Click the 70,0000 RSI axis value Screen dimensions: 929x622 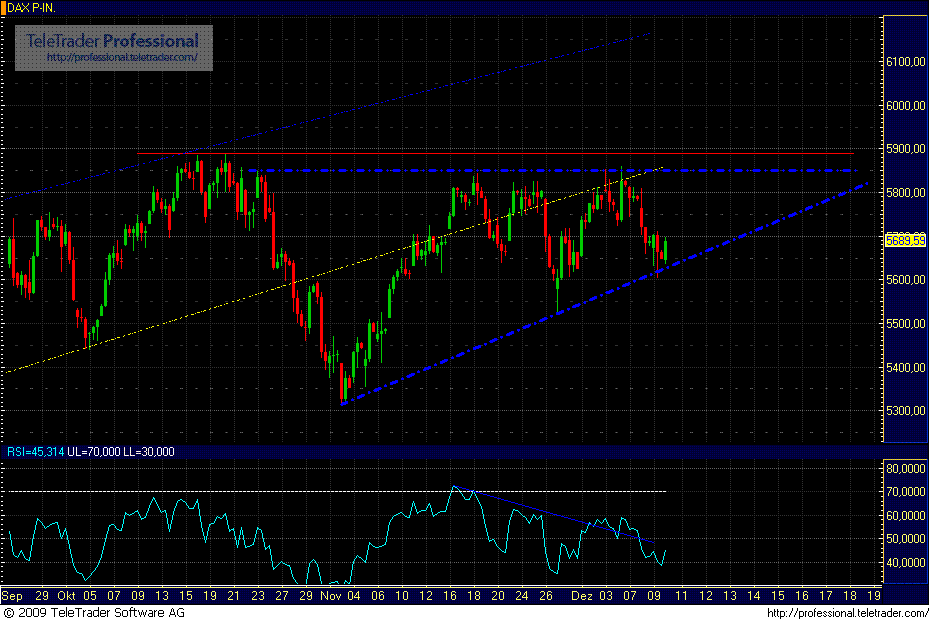tap(906, 492)
